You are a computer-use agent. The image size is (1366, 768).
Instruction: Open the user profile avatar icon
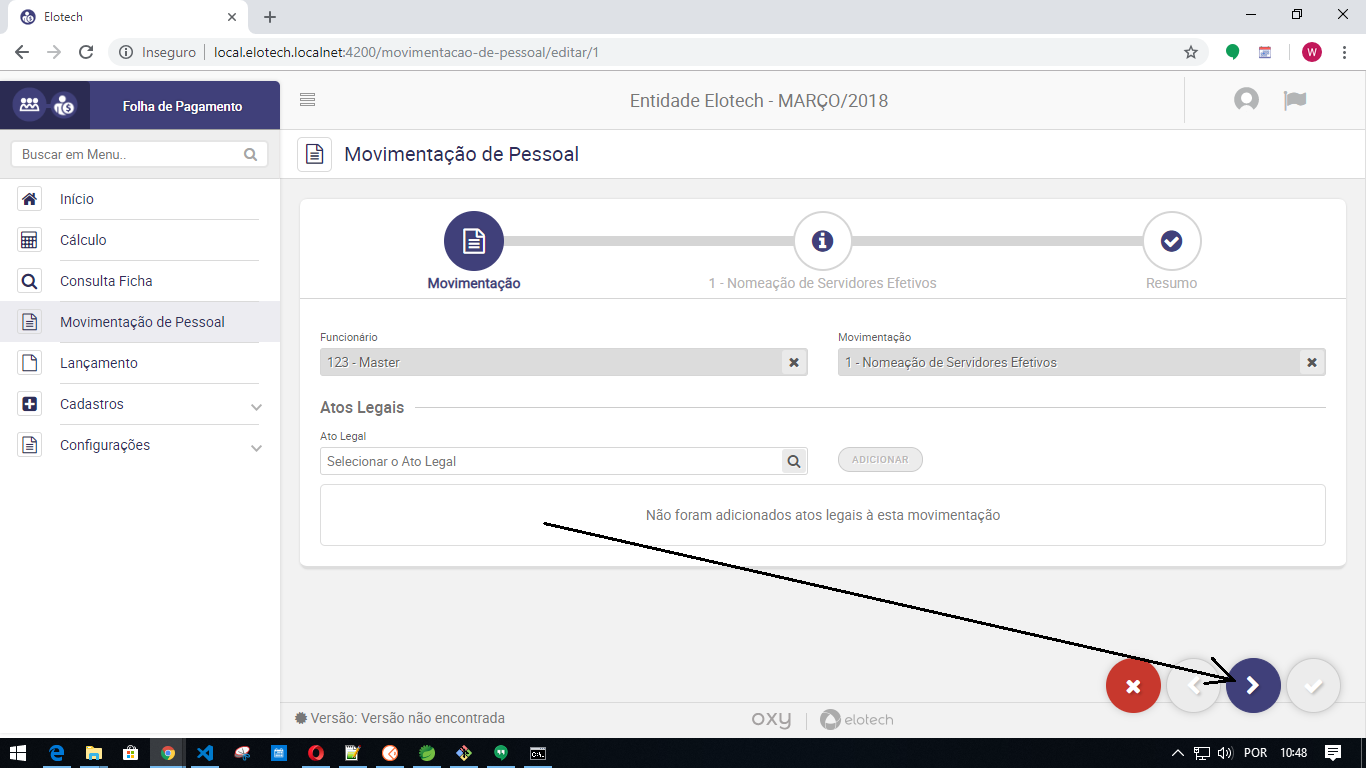coord(1246,100)
